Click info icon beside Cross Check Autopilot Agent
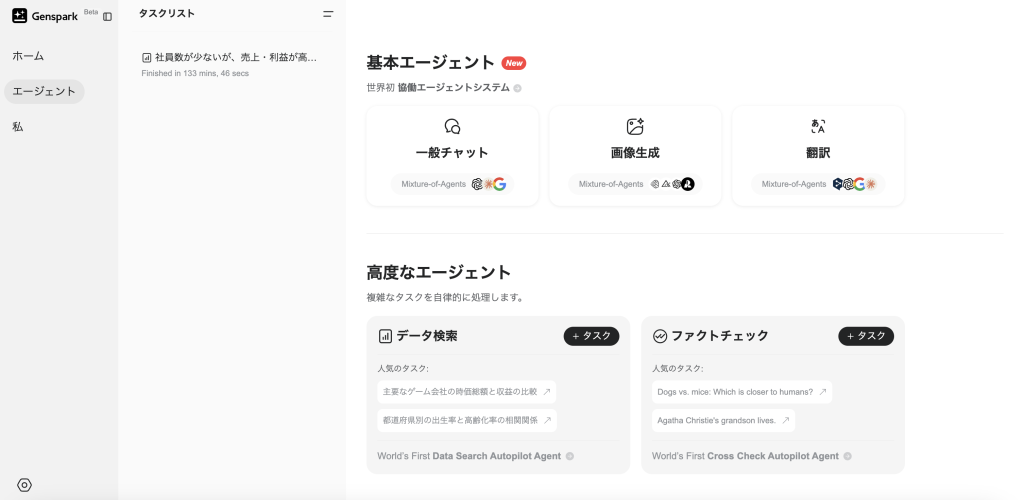The image size is (1024, 500). (847, 456)
